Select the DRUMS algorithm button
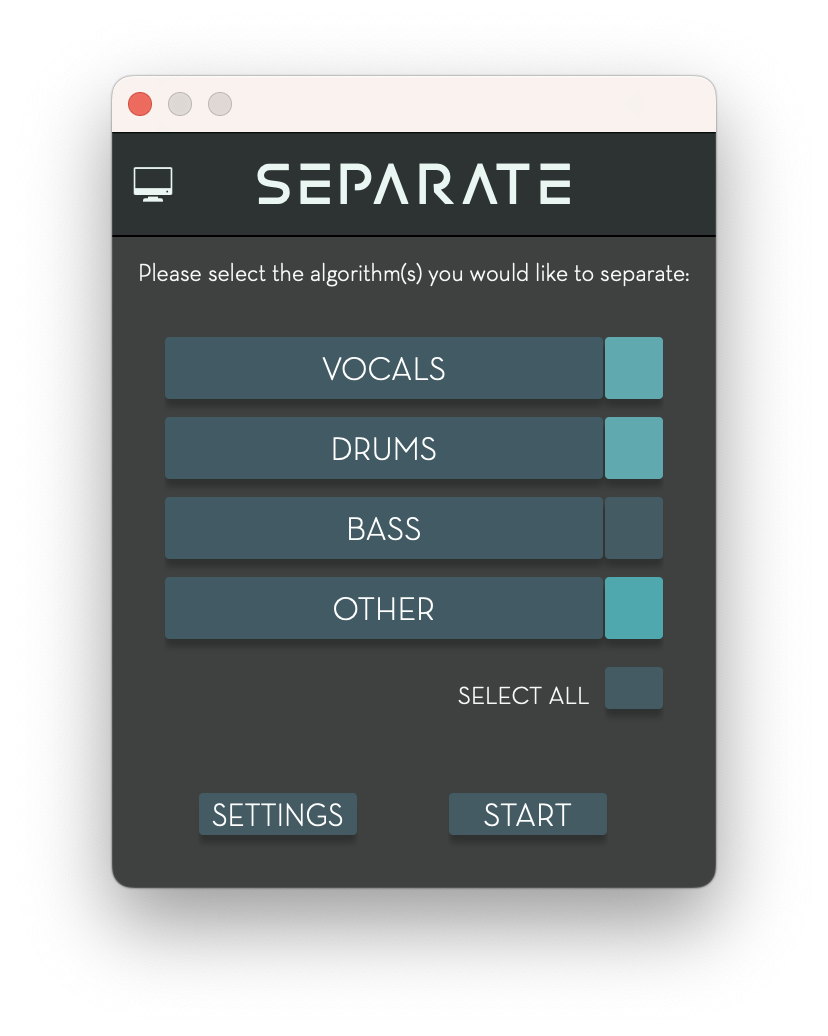Viewport: 828px width, 1036px height. 384,448
